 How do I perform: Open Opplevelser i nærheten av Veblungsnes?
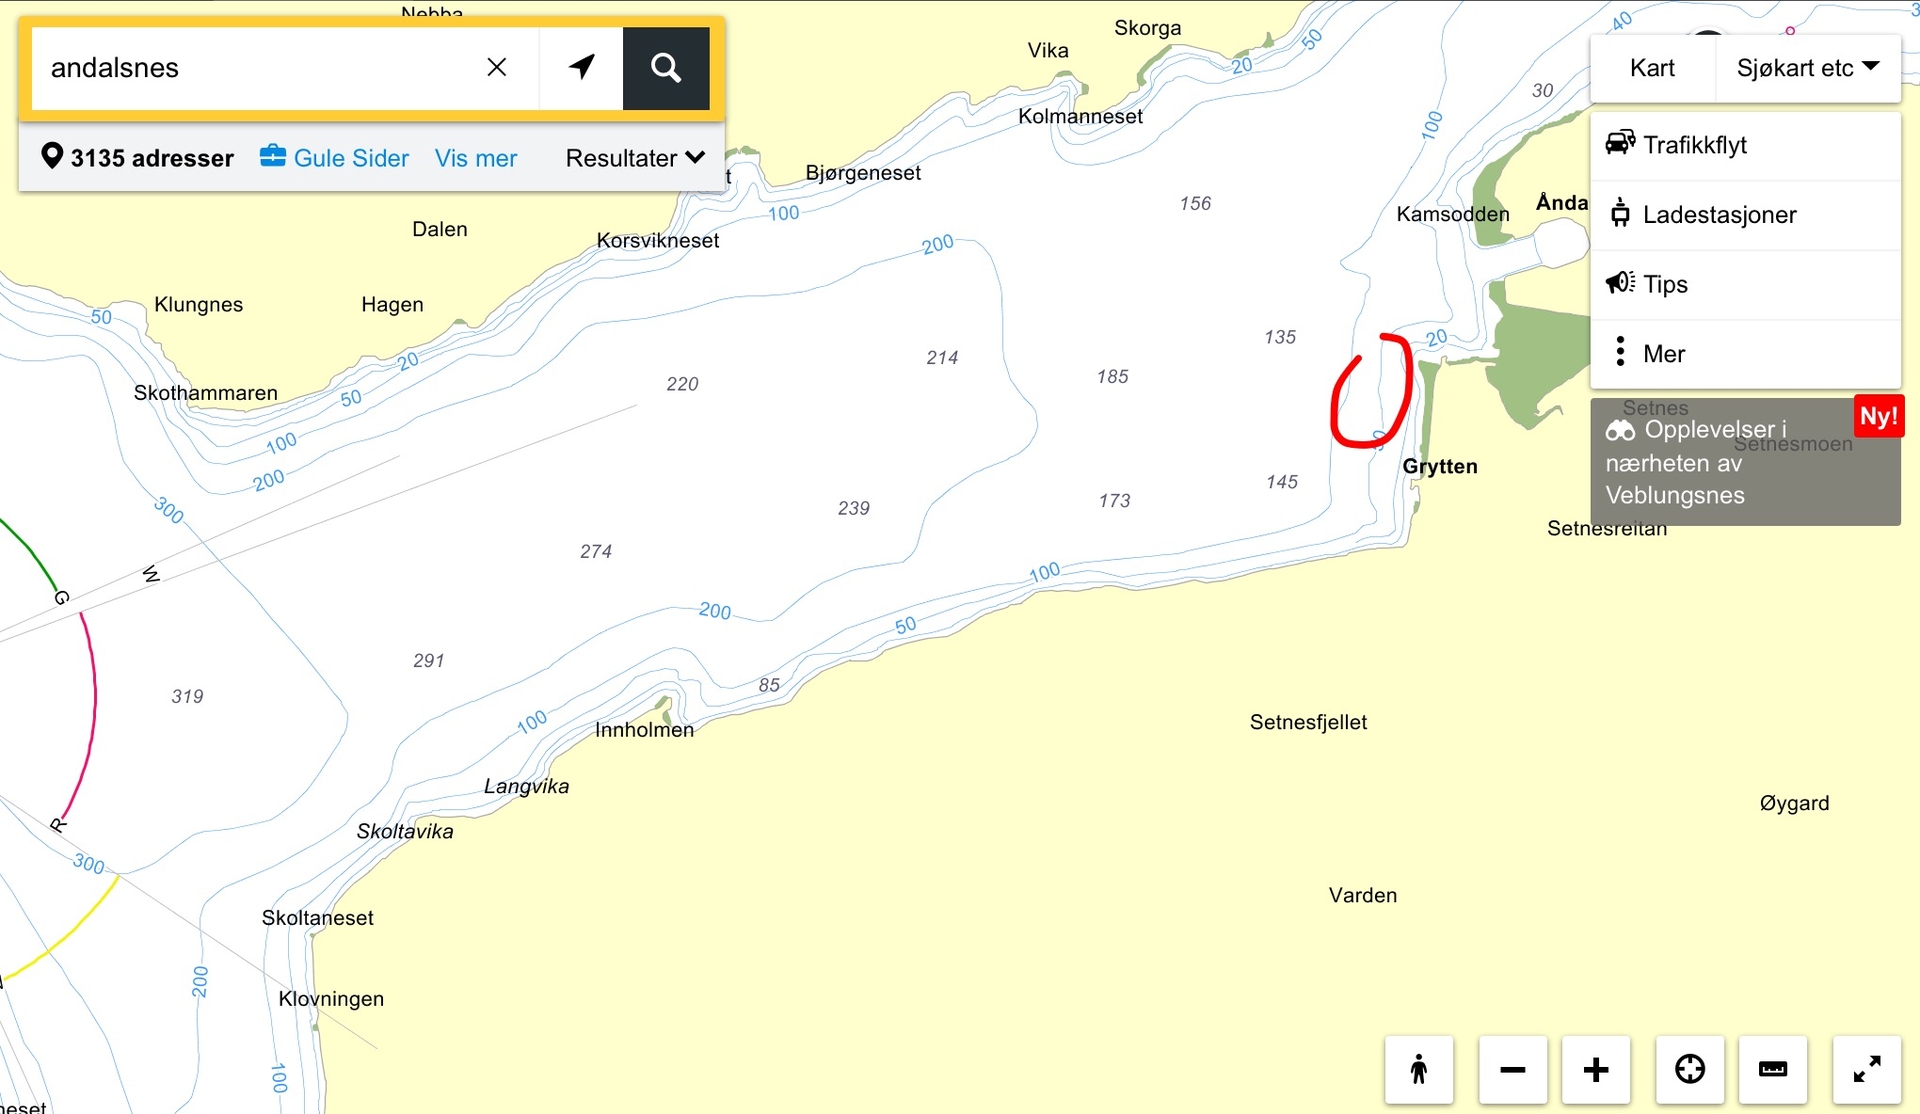1745,462
